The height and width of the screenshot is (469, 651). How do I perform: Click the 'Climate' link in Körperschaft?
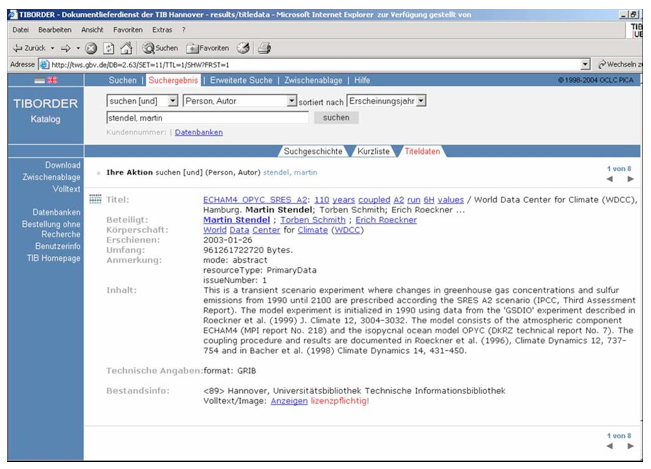(313, 230)
